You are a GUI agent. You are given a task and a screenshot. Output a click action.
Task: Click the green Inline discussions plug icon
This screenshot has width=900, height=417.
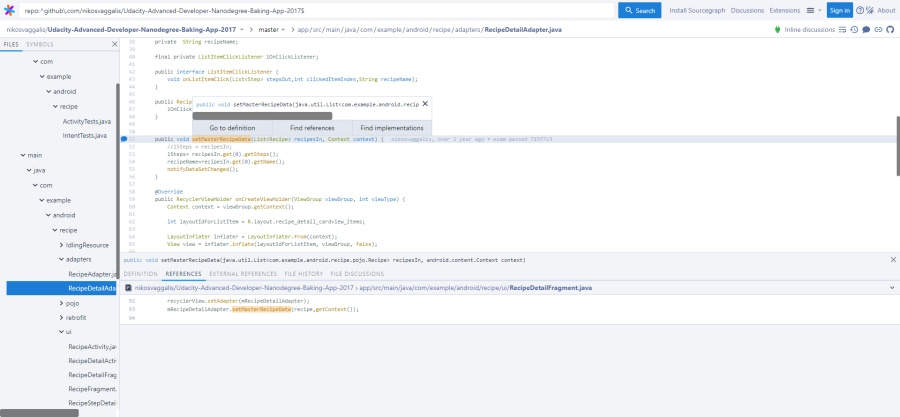(x=778, y=29)
